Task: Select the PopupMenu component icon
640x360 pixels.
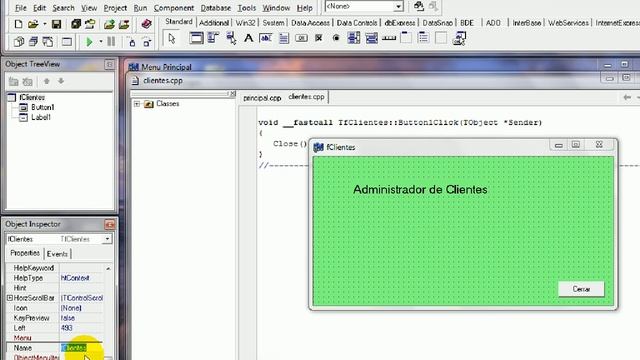Action: [x=231, y=38]
